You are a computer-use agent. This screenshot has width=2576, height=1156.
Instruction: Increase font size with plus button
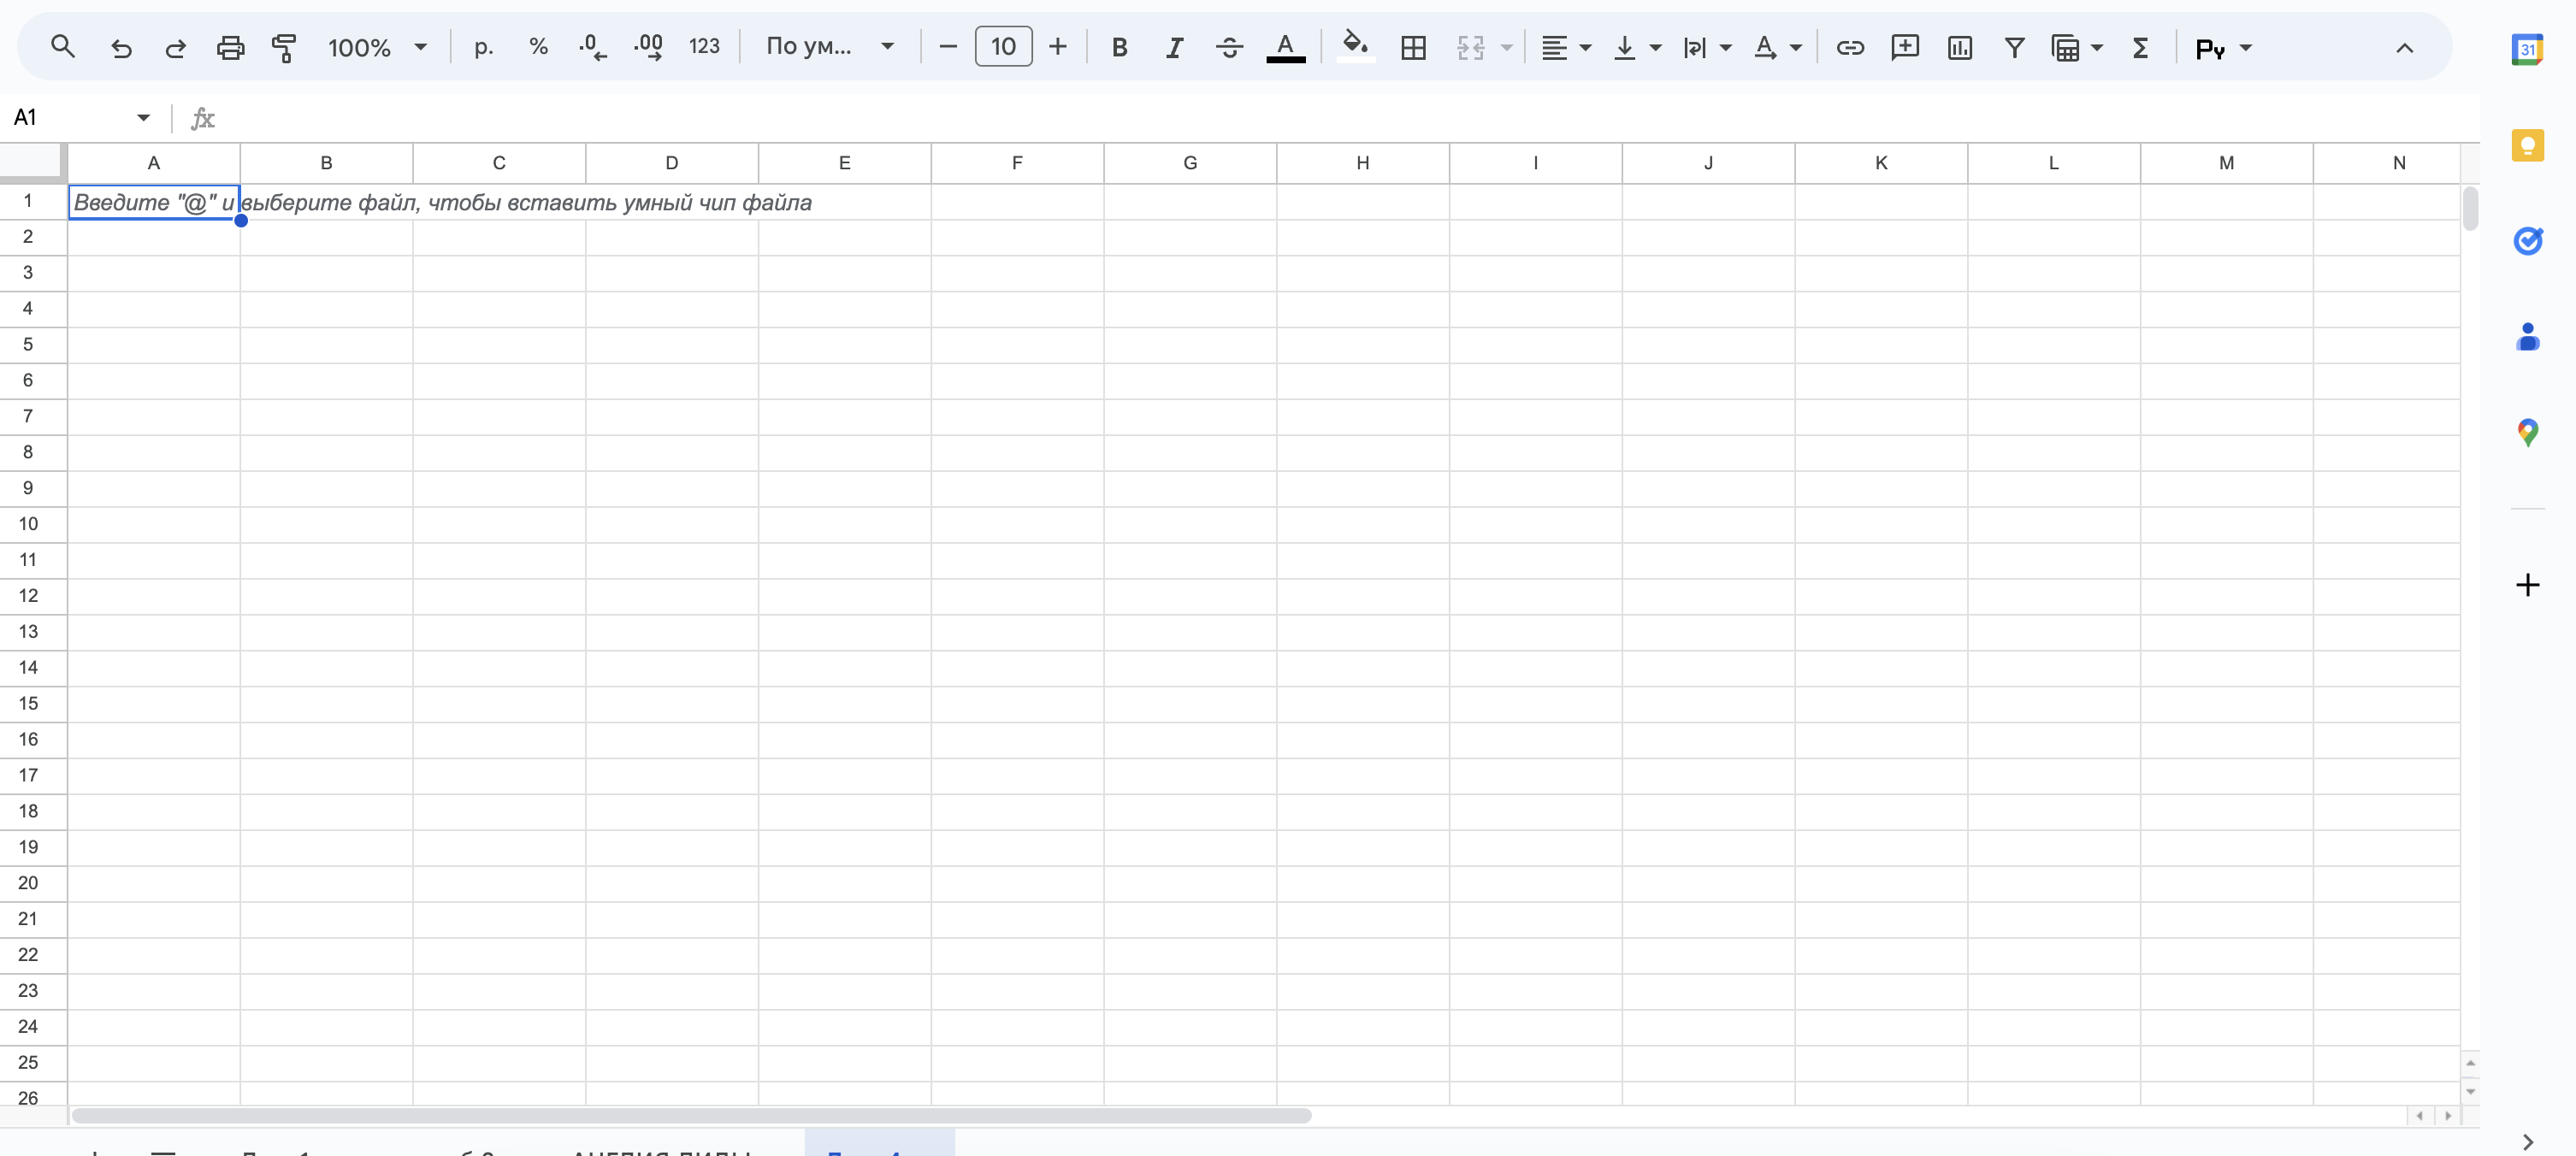[x=1057, y=47]
